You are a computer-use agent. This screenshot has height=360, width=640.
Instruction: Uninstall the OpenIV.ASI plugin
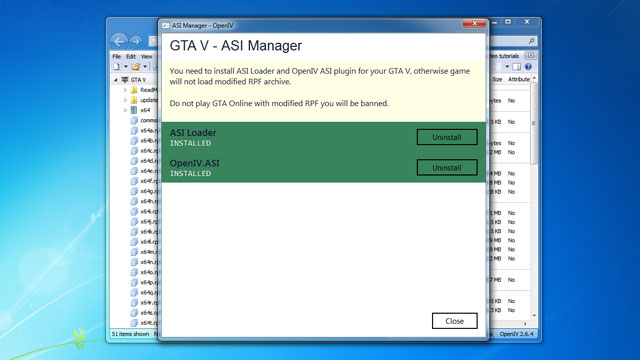click(x=447, y=167)
